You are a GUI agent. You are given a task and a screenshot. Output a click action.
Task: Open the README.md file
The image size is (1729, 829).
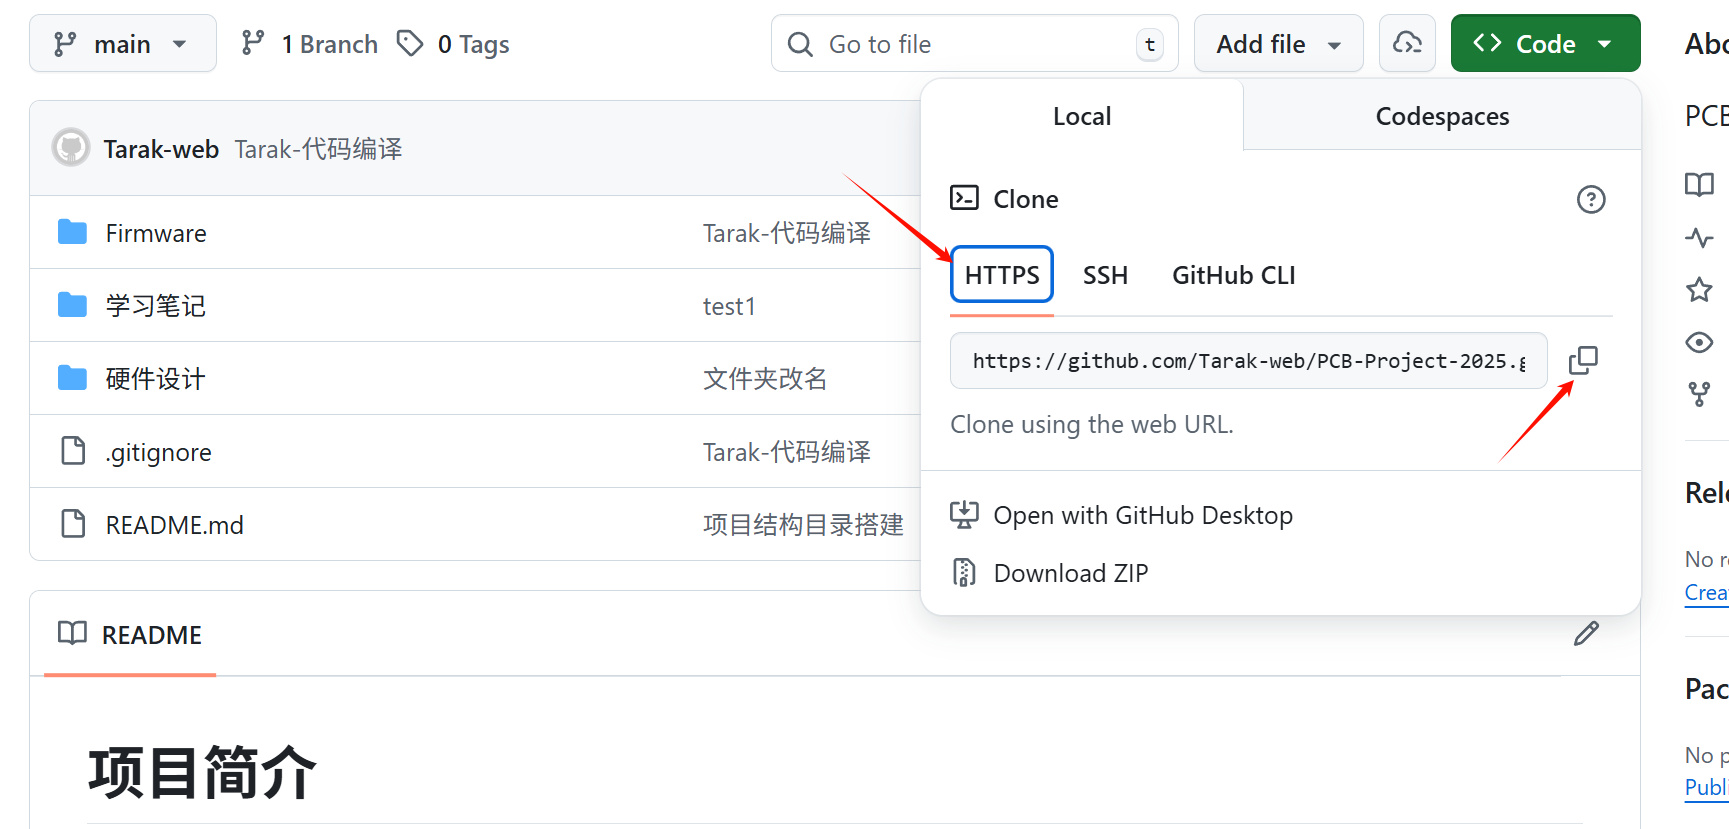pos(175,525)
